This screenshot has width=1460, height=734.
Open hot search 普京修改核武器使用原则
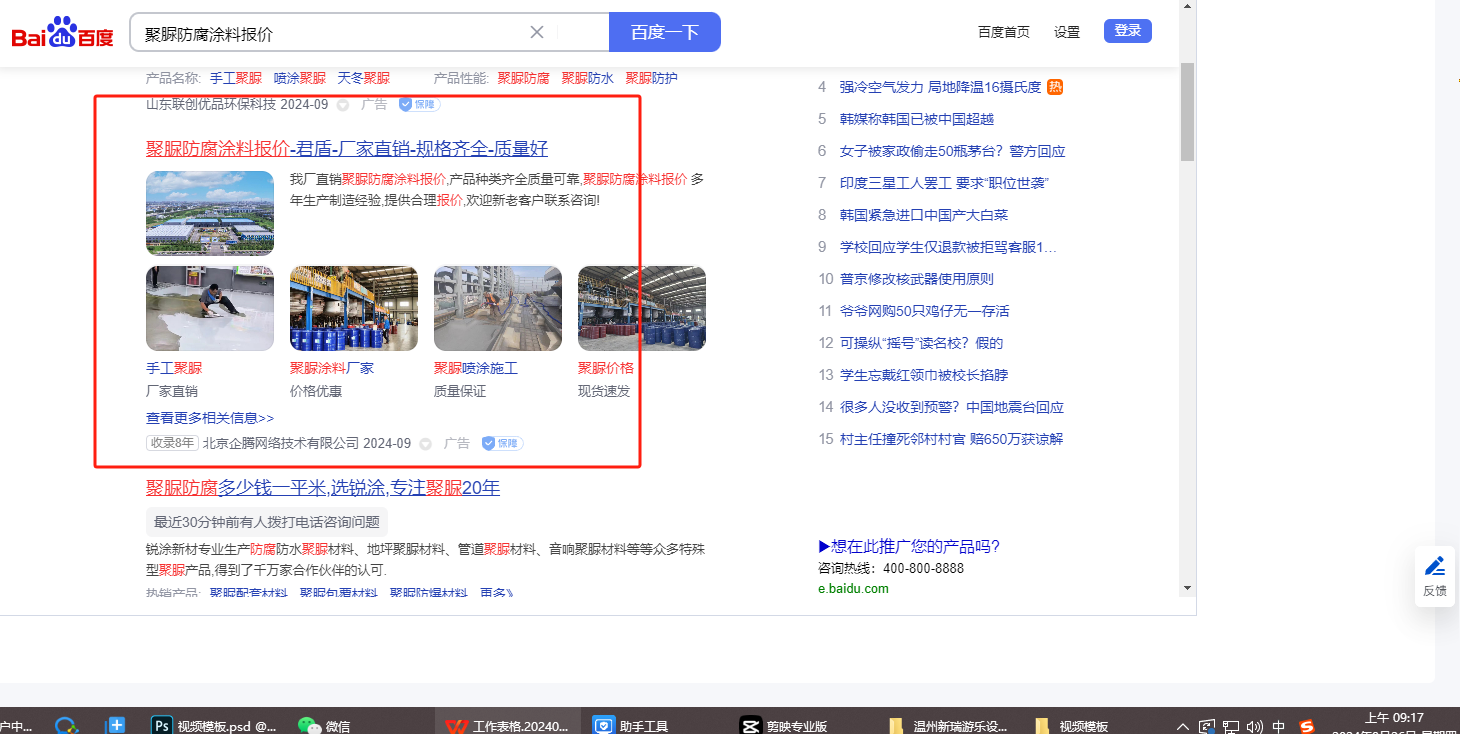pos(917,279)
